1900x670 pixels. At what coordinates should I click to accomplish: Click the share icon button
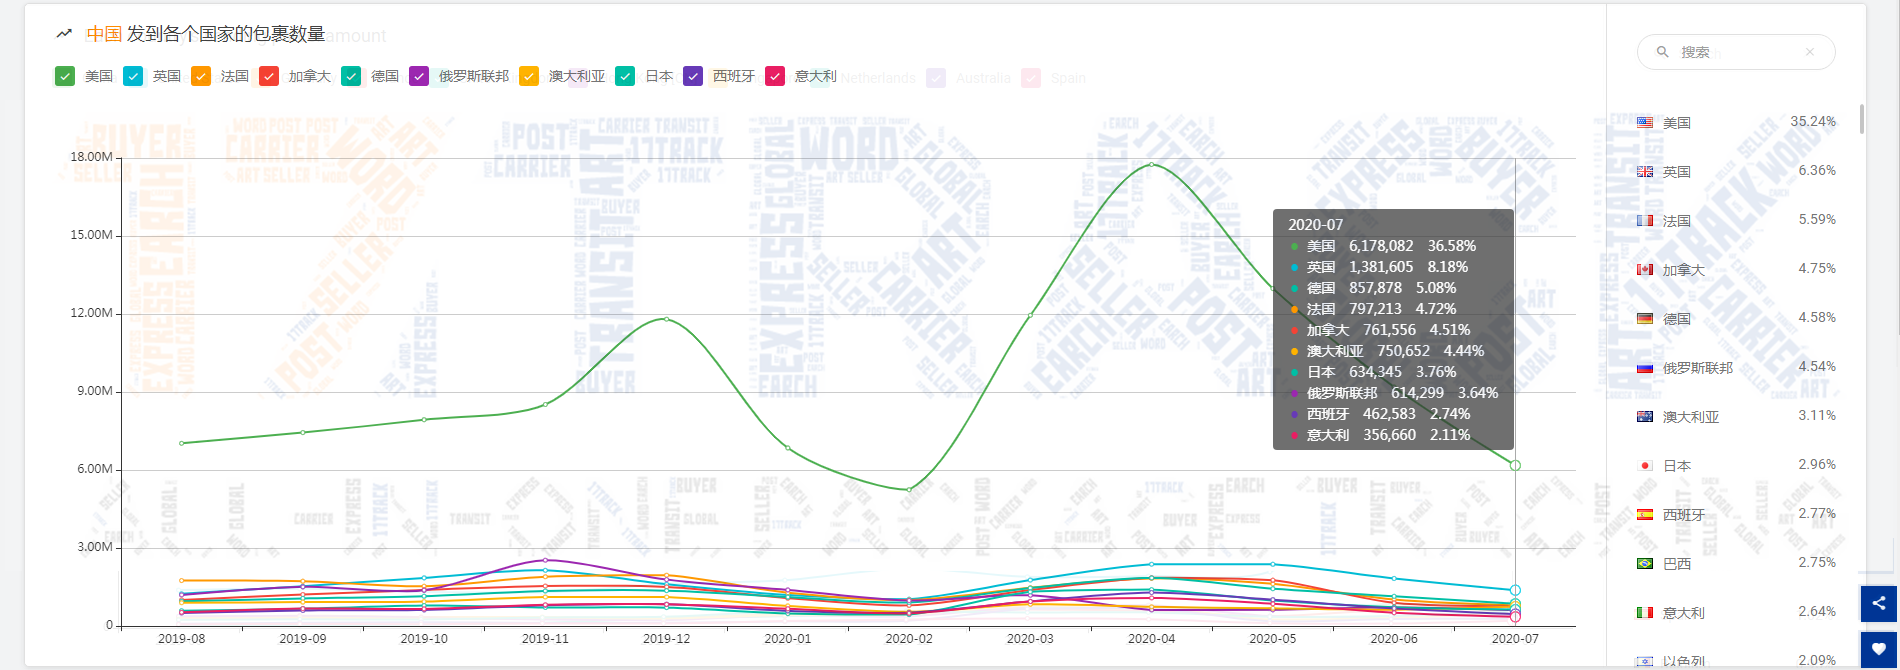(1879, 603)
